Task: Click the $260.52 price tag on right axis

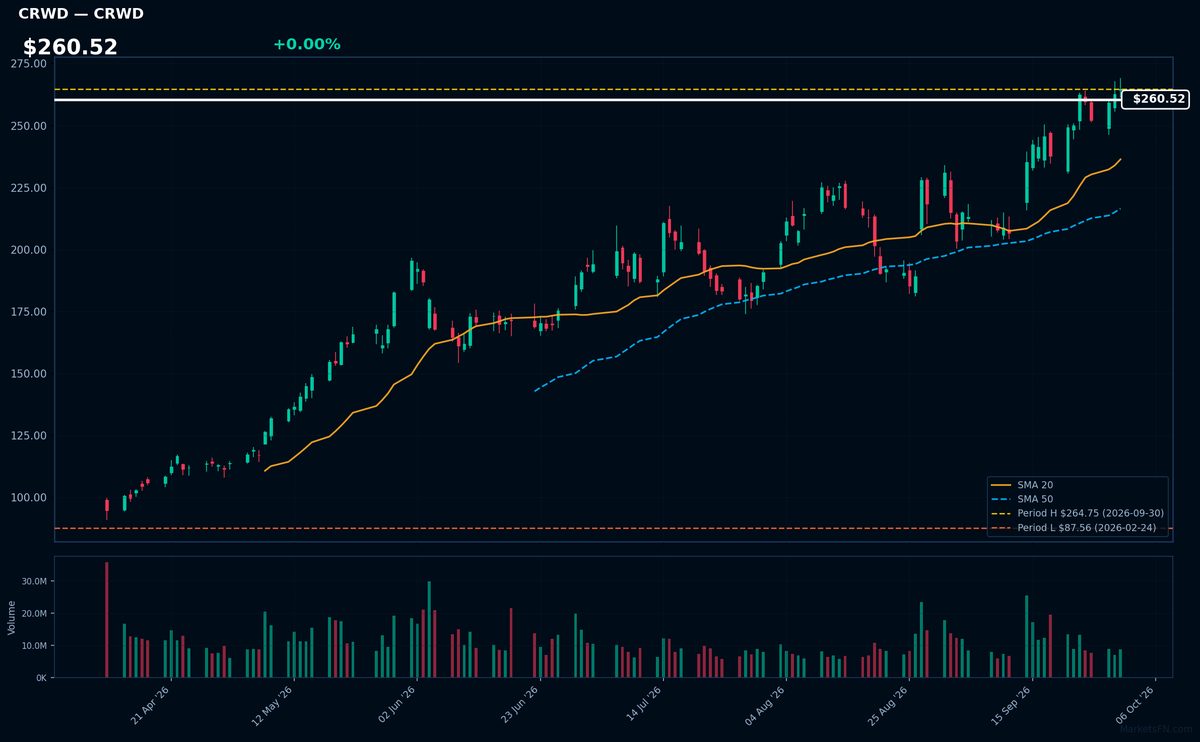Action: tap(1155, 99)
